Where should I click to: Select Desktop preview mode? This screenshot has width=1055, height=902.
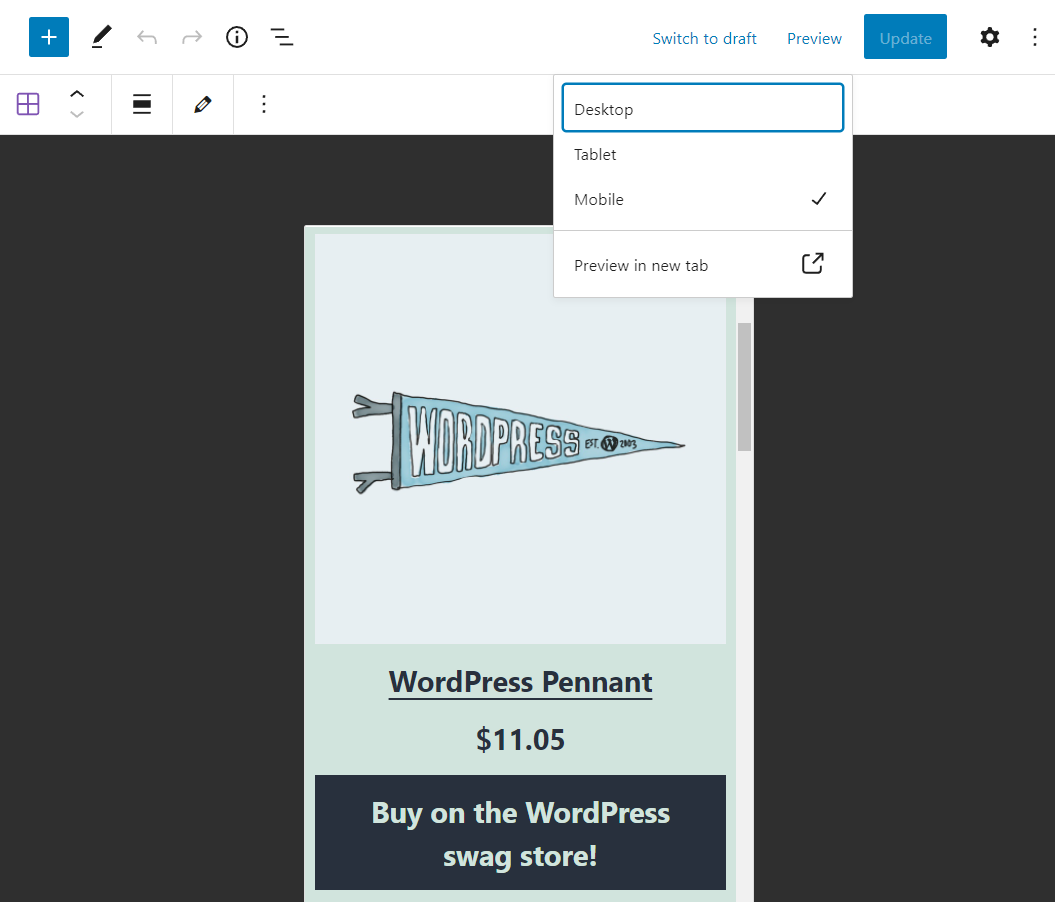(x=702, y=108)
